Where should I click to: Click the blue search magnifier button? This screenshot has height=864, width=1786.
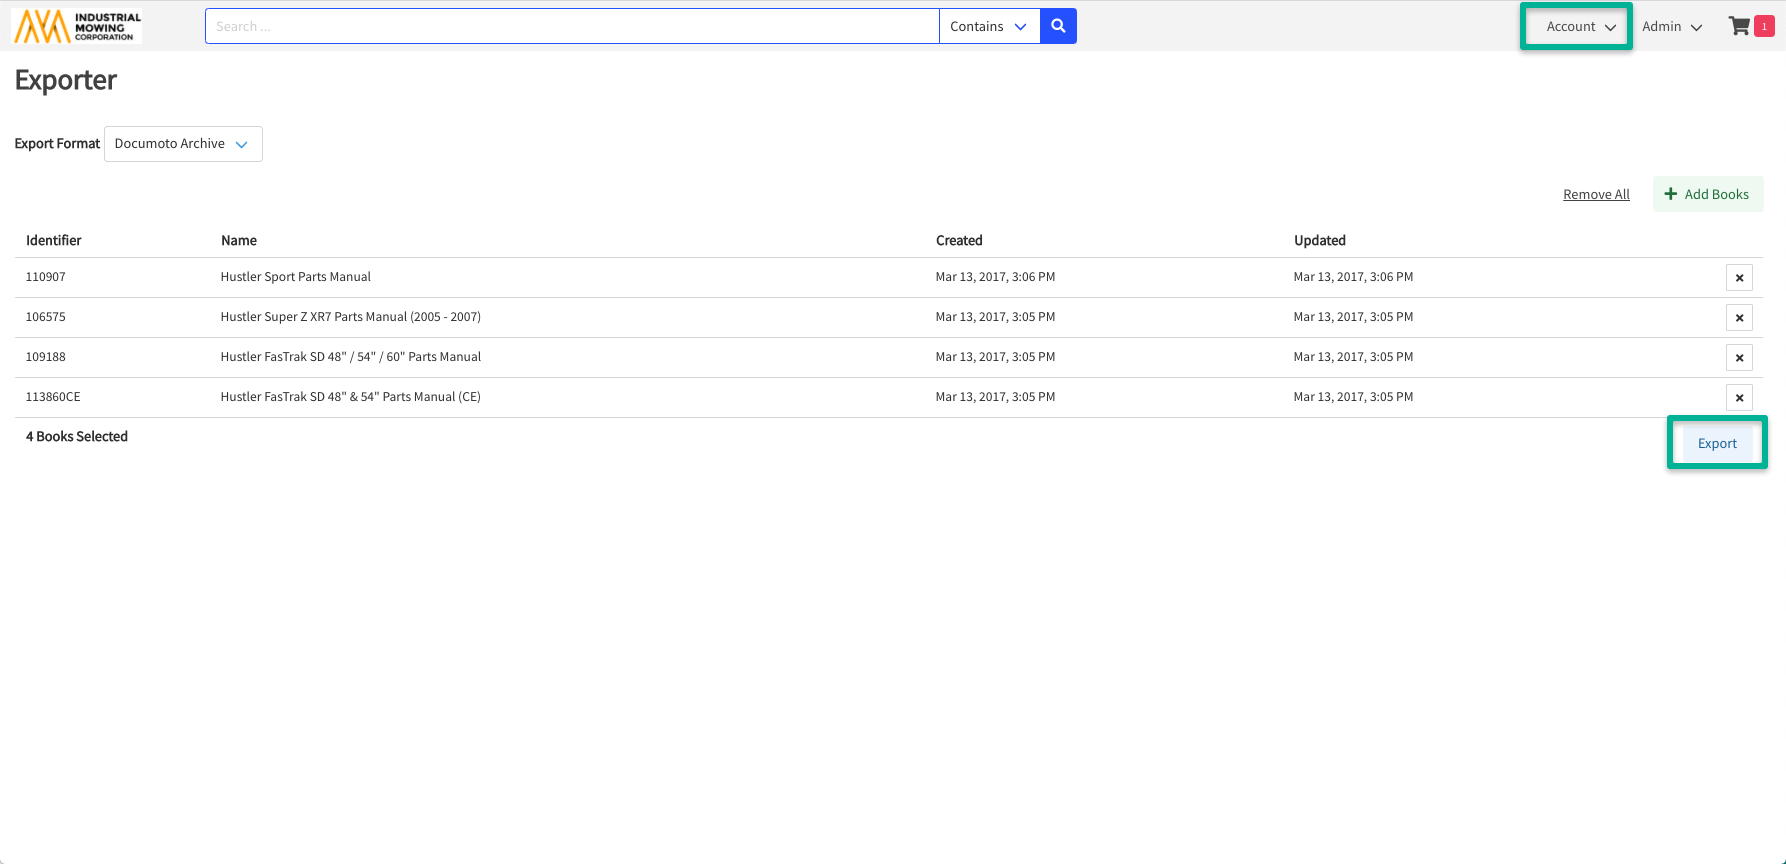[x=1058, y=26]
